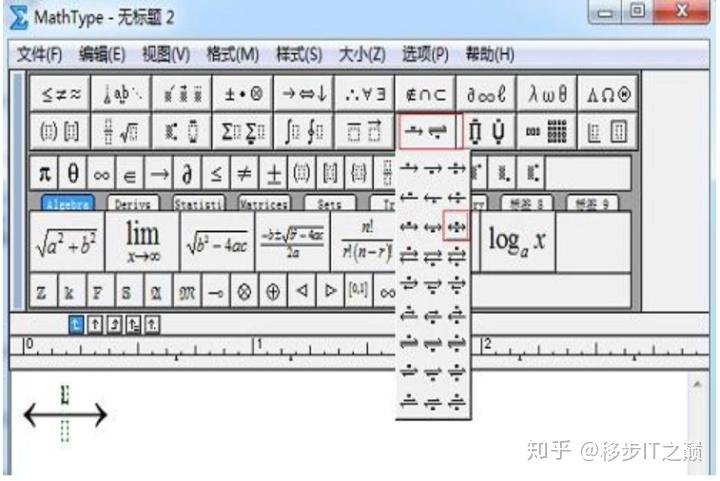
Task: Select the right-justified tab stop button
Action: 114,324
